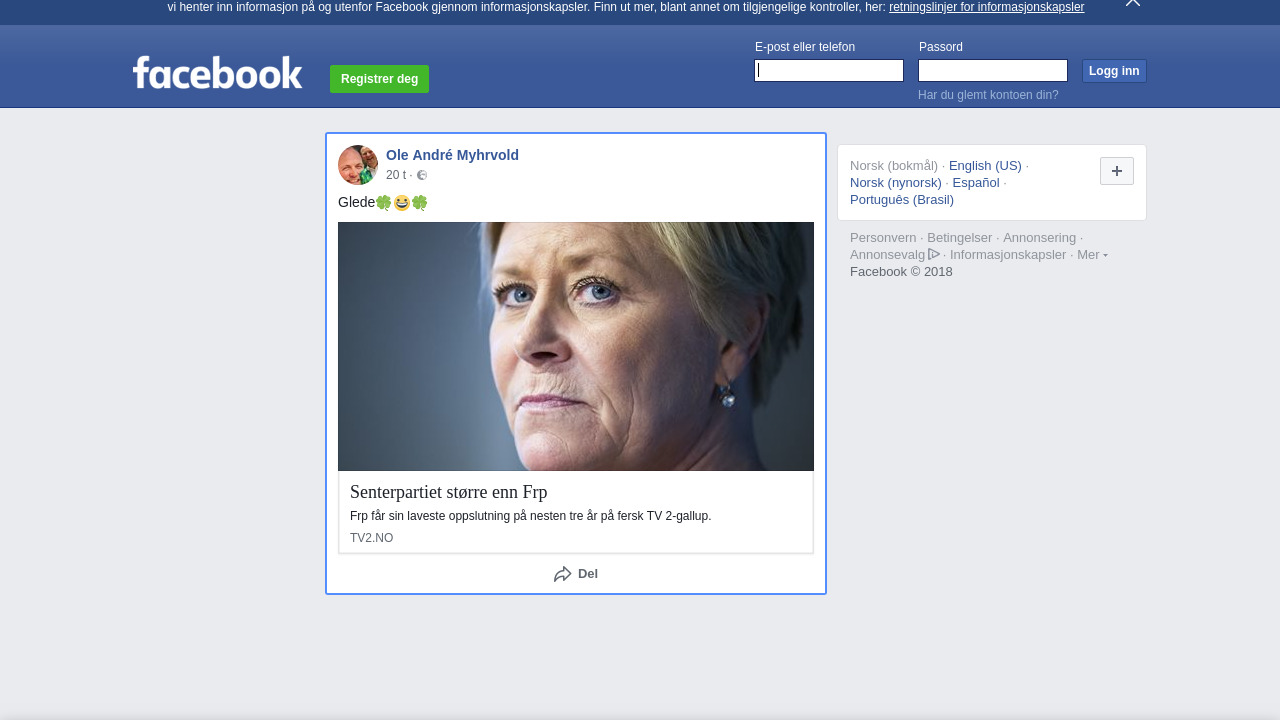Open retningslinjer for informasjonskapsler link
Screen dimensions: 1280x720
986,7
